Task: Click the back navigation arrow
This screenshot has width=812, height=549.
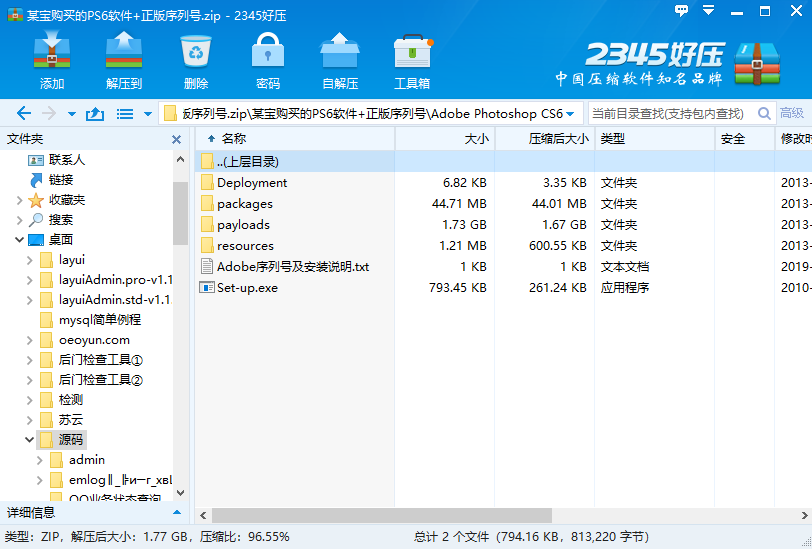Action: coord(24,114)
